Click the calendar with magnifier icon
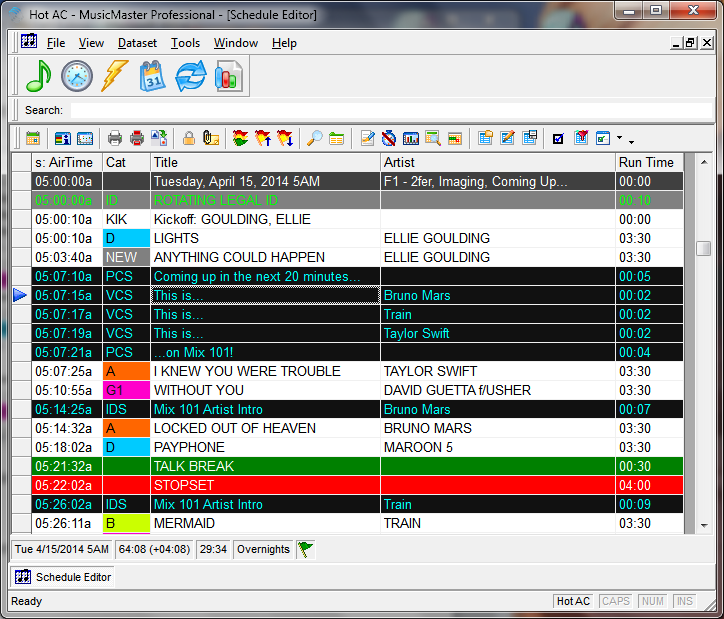This screenshot has height=619, width=724. pos(433,138)
